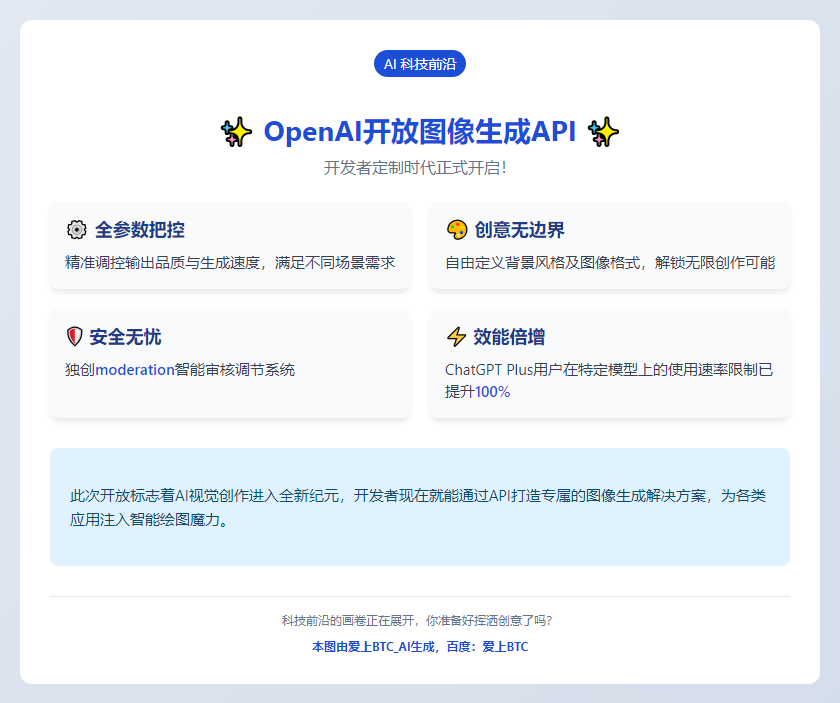Screen dimensions: 840x703
Task: Click the gear icon beside 全参数把控
Action: (77, 230)
